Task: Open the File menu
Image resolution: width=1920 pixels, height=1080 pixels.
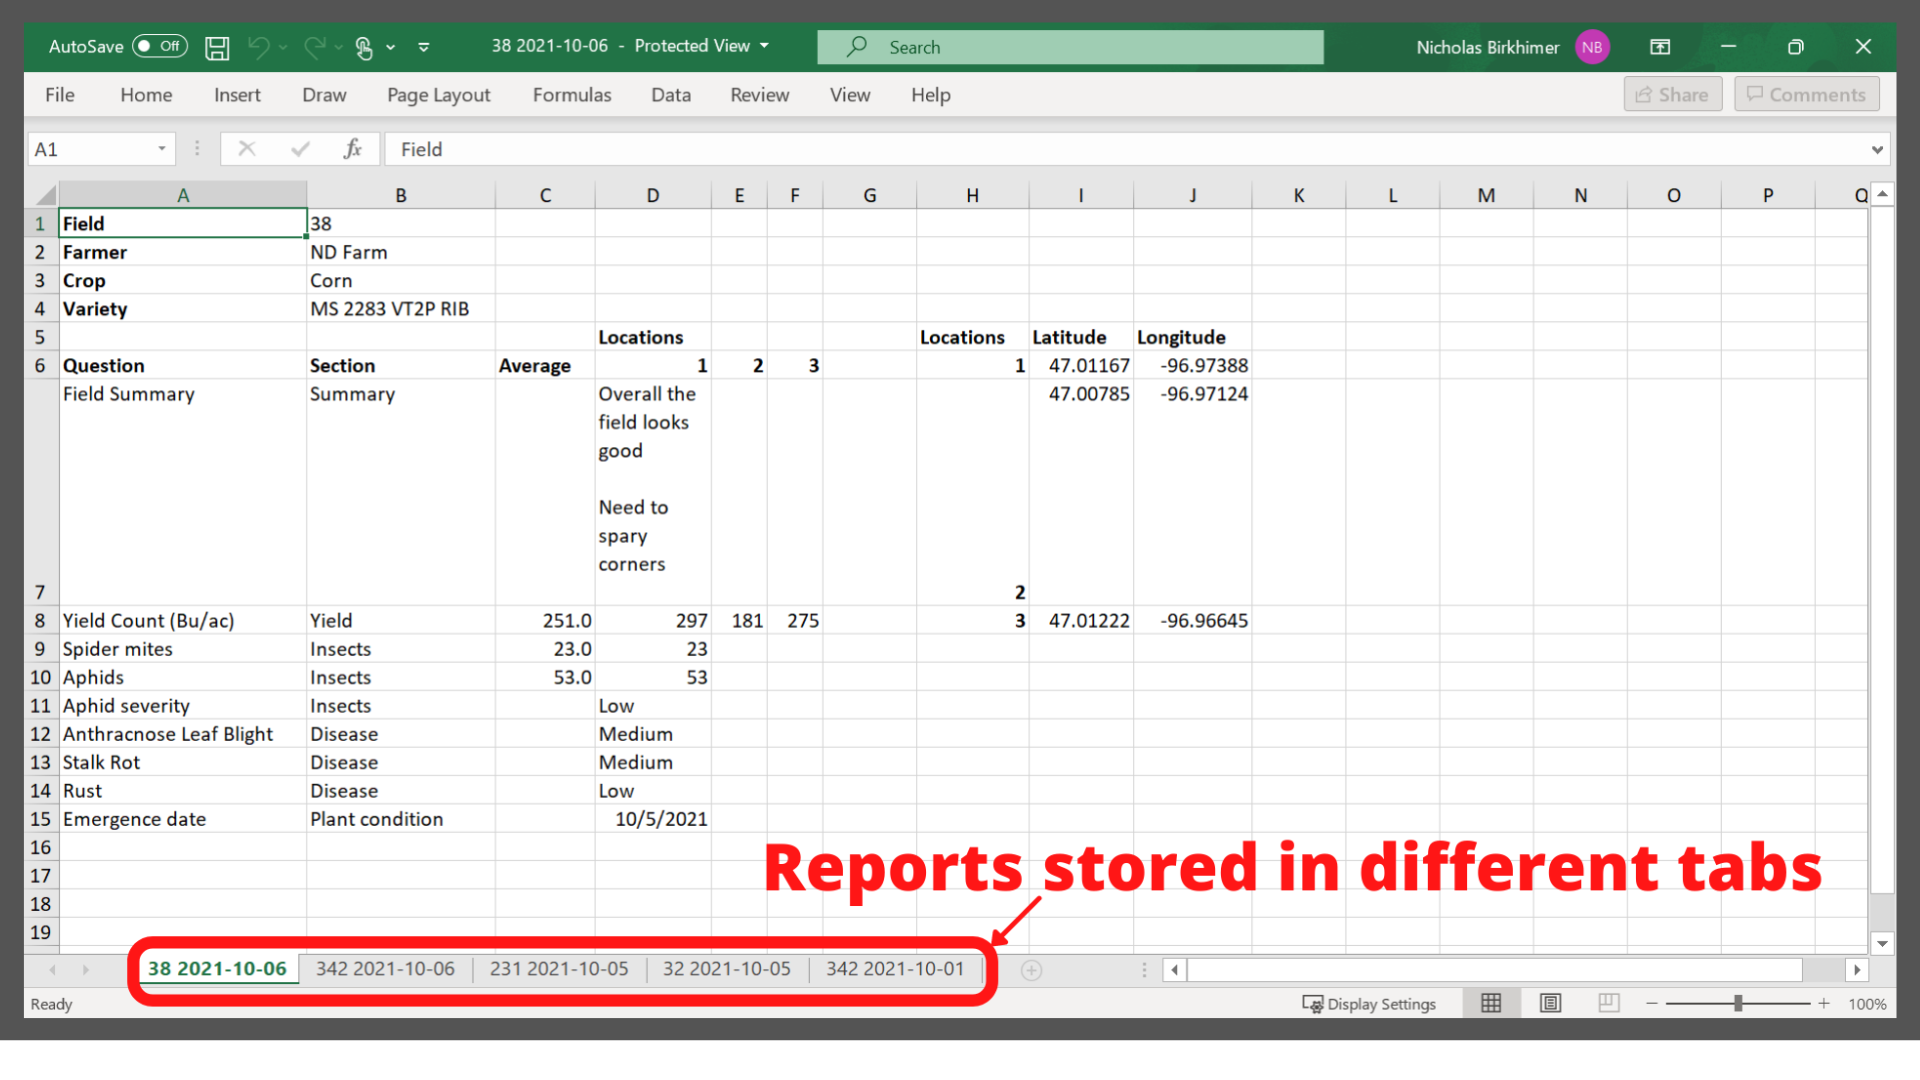Action: [x=60, y=95]
